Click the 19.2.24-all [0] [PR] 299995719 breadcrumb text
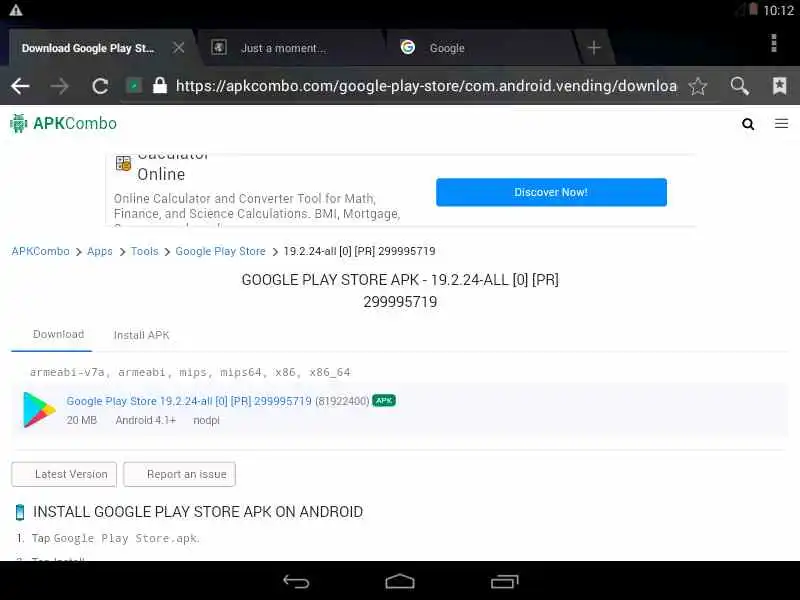The height and width of the screenshot is (600, 800). tap(359, 252)
